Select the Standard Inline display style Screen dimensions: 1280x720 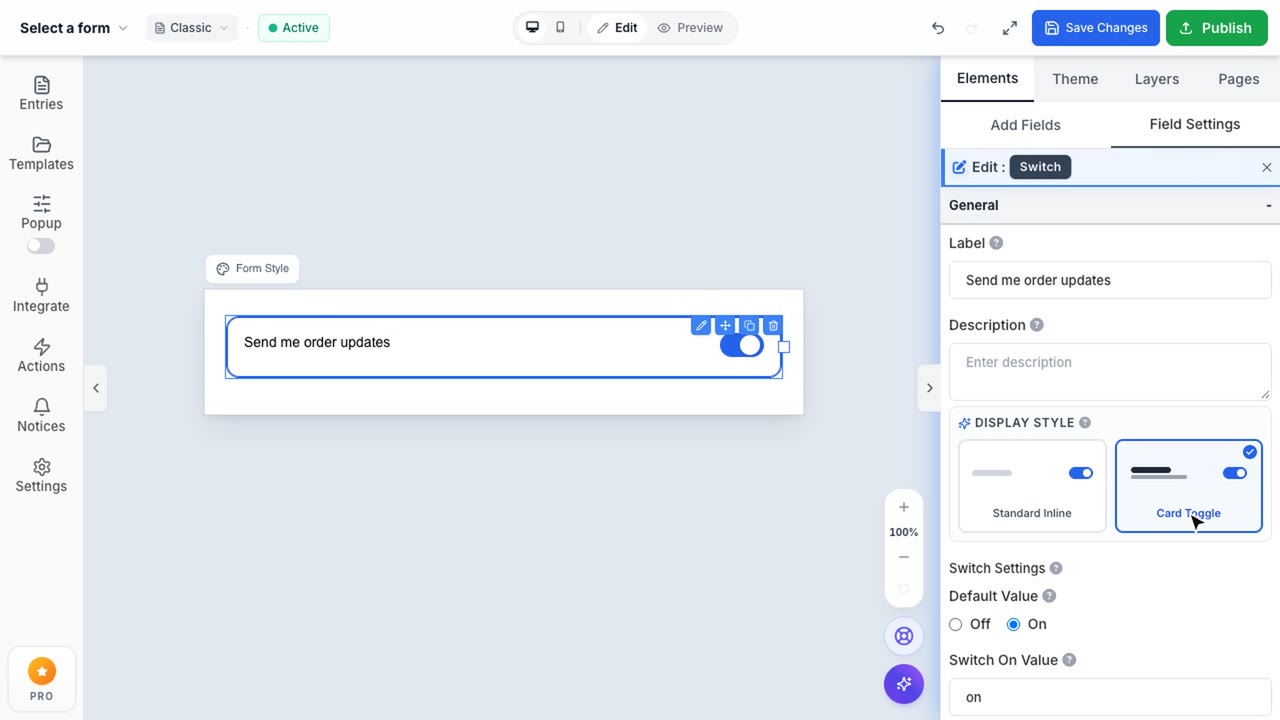1032,486
